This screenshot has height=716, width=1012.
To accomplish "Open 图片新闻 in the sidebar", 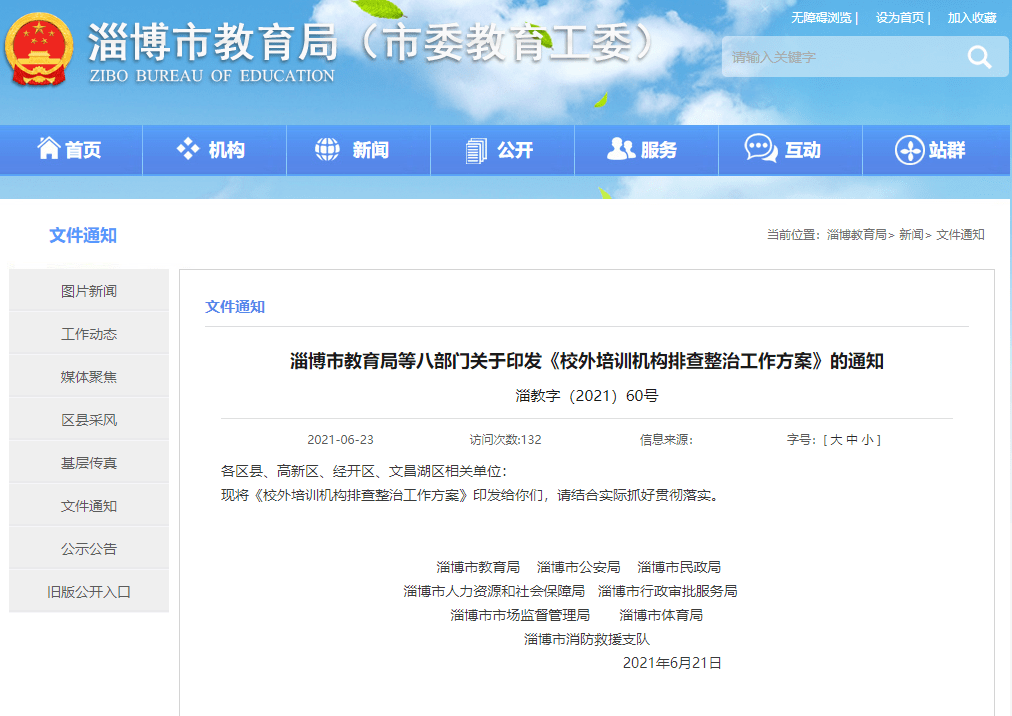I will click(x=89, y=291).
